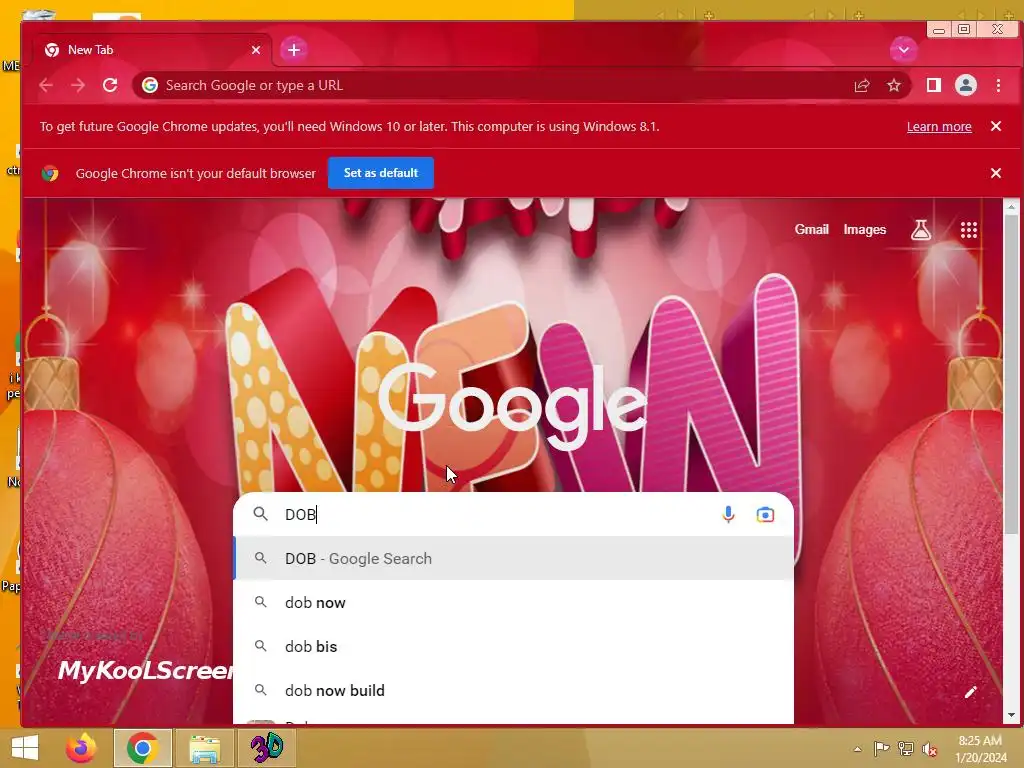The width and height of the screenshot is (1024, 768).
Task: Click the Action Center flag icon
Action: click(x=881, y=749)
